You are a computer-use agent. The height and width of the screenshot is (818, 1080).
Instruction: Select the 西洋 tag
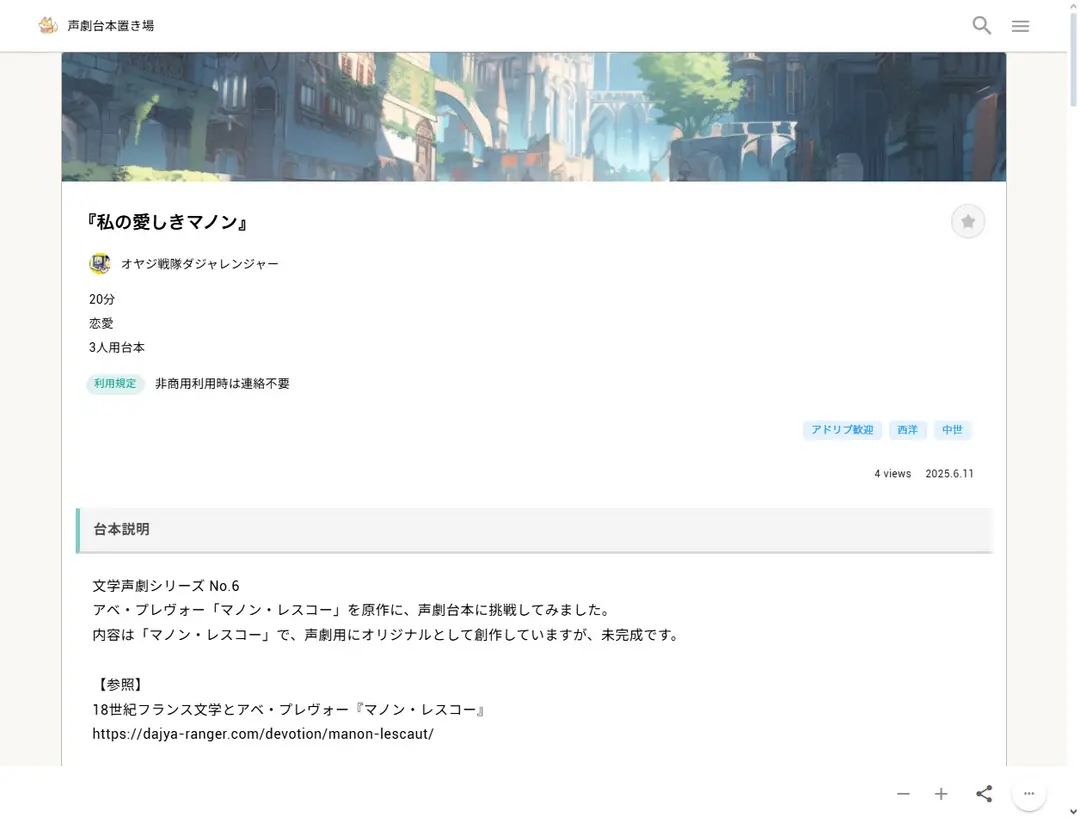(x=907, y=430)
